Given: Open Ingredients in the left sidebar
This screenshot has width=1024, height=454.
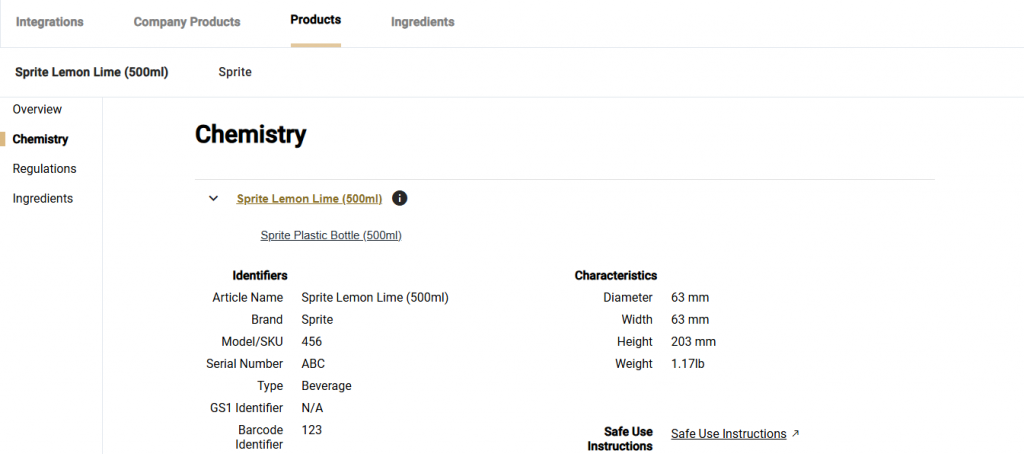Looking at the screenshot, I should click(x=42, y=198).
